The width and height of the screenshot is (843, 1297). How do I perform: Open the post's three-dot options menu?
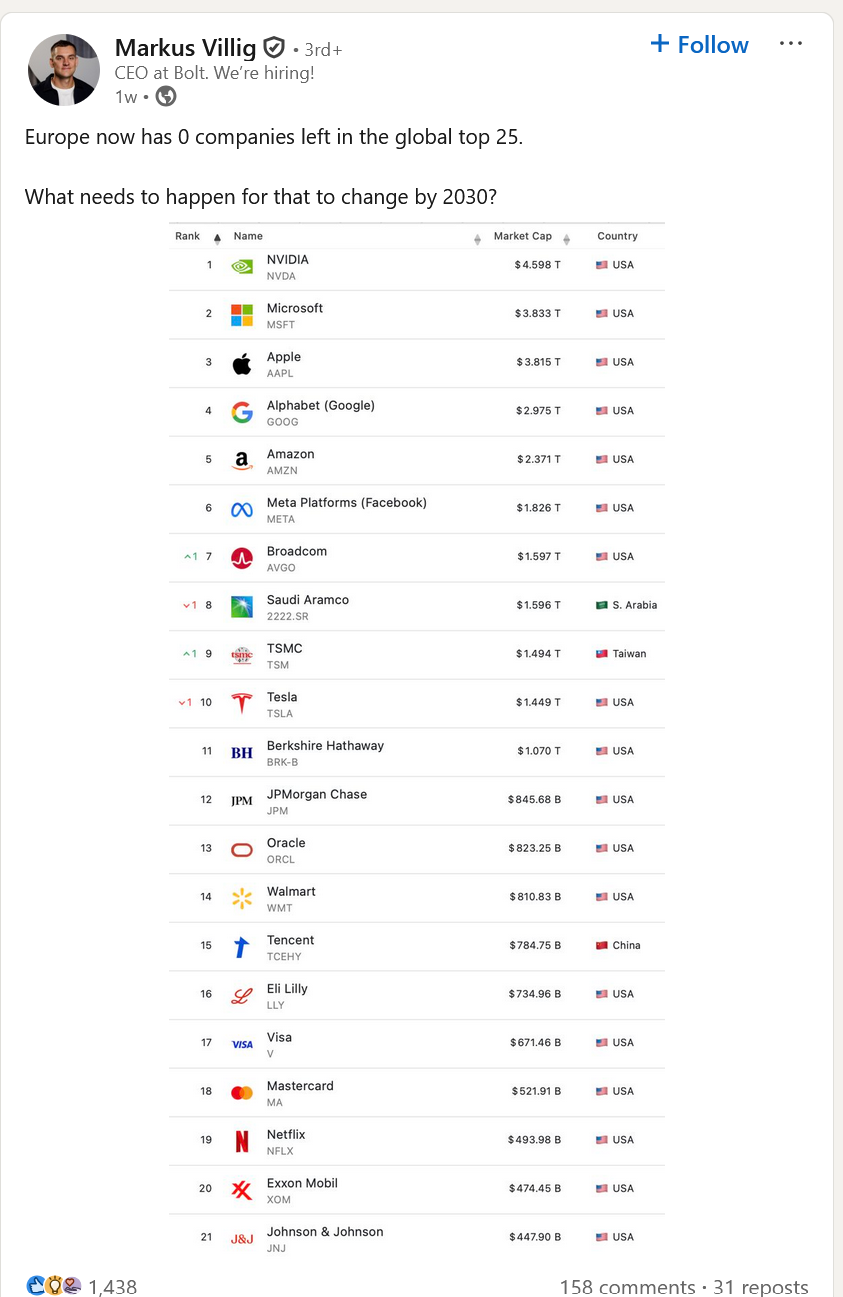coord(790,44)
